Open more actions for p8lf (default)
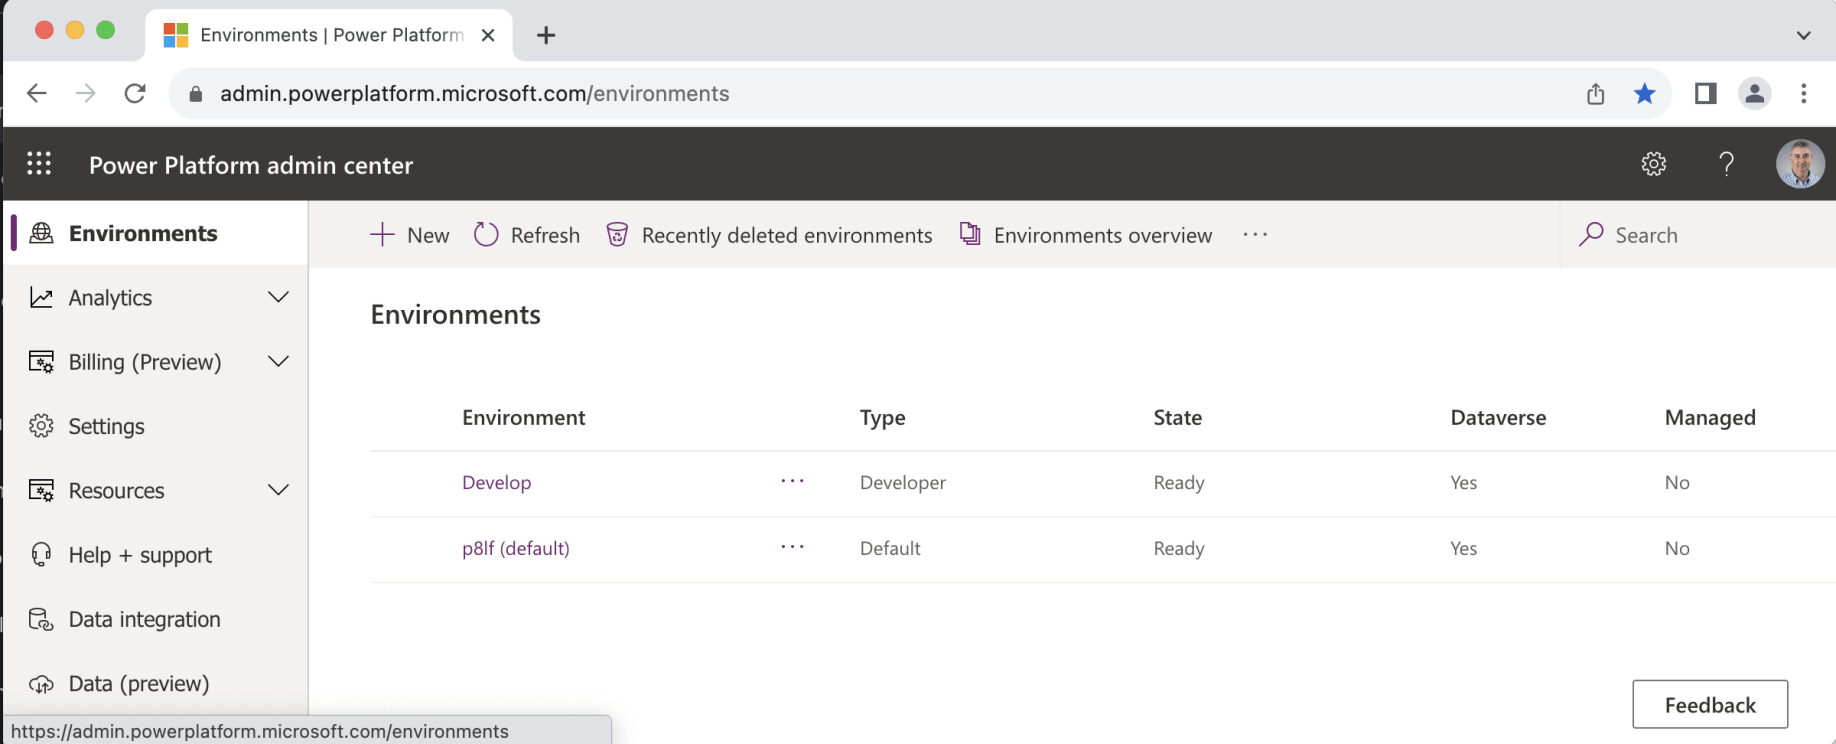Screen dimensions: 1836x744 [792, 548]
